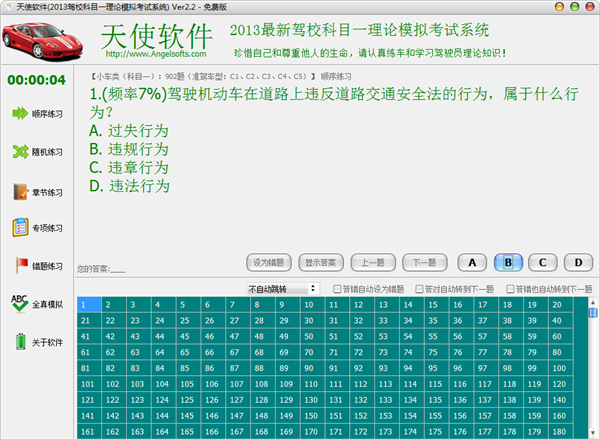
Task: Select option C. 违章行为 text
Action: pos(129,168)
